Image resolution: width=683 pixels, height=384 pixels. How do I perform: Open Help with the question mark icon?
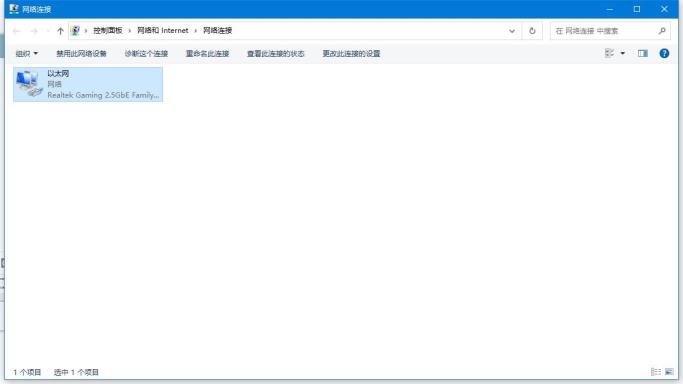[x=664, y=53]
